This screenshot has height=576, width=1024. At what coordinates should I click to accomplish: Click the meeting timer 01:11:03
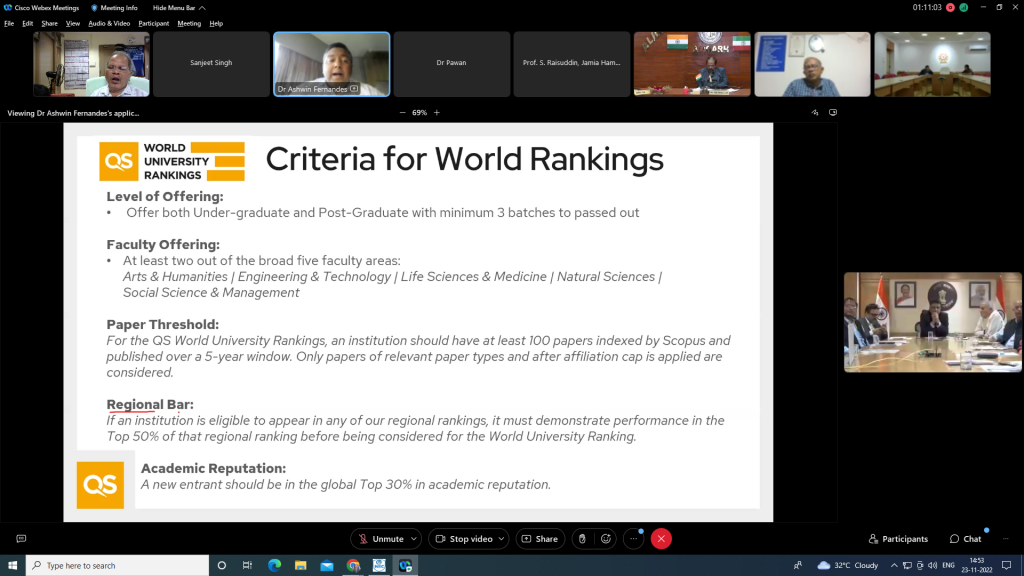click(927, 8)
